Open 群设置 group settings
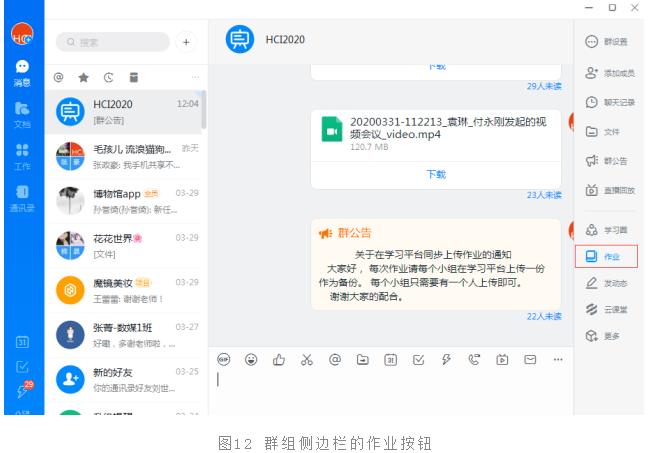The height and width of the screenshot is (453, 650). pyautogui.click(x=606, y=42)
